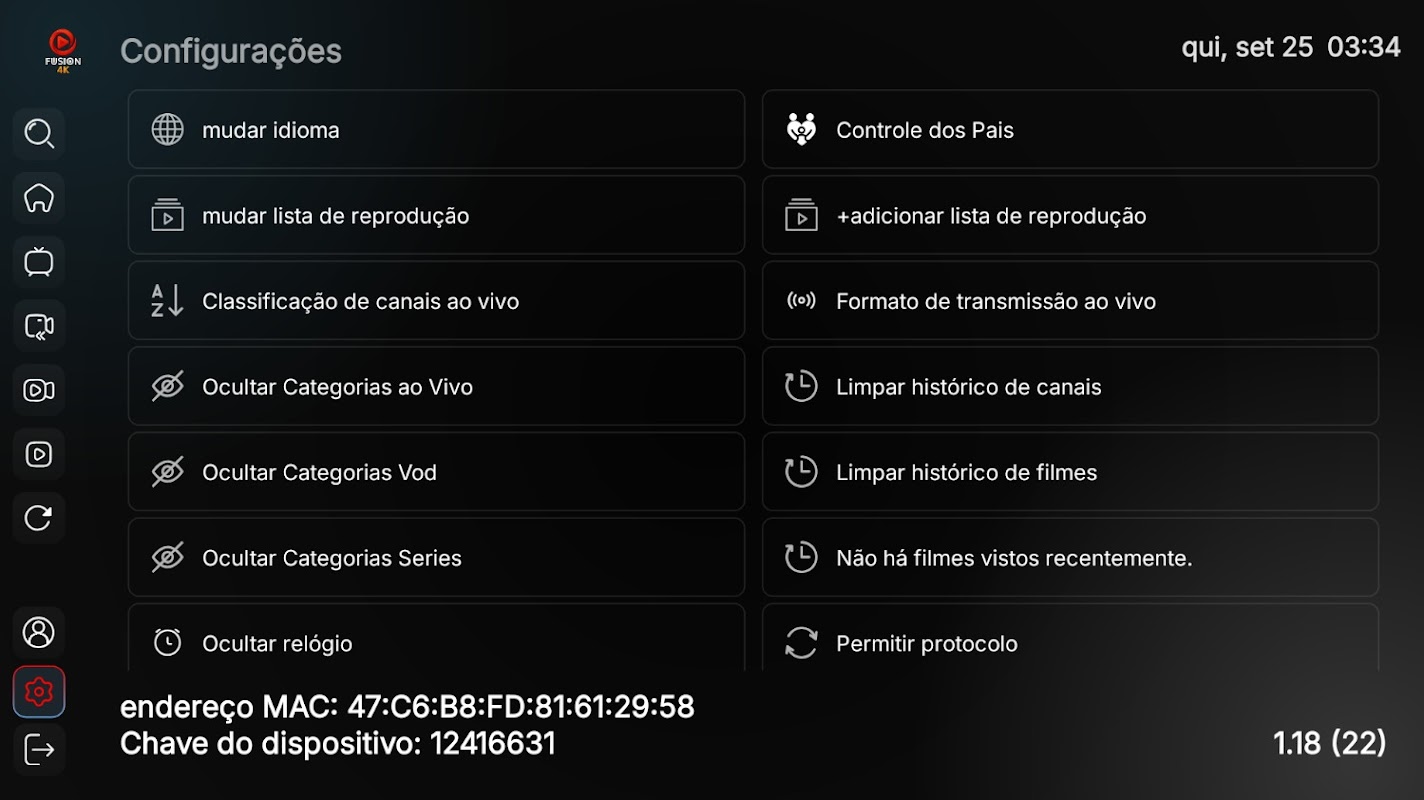Open Live TV sidebar icon

click(39, 262)
